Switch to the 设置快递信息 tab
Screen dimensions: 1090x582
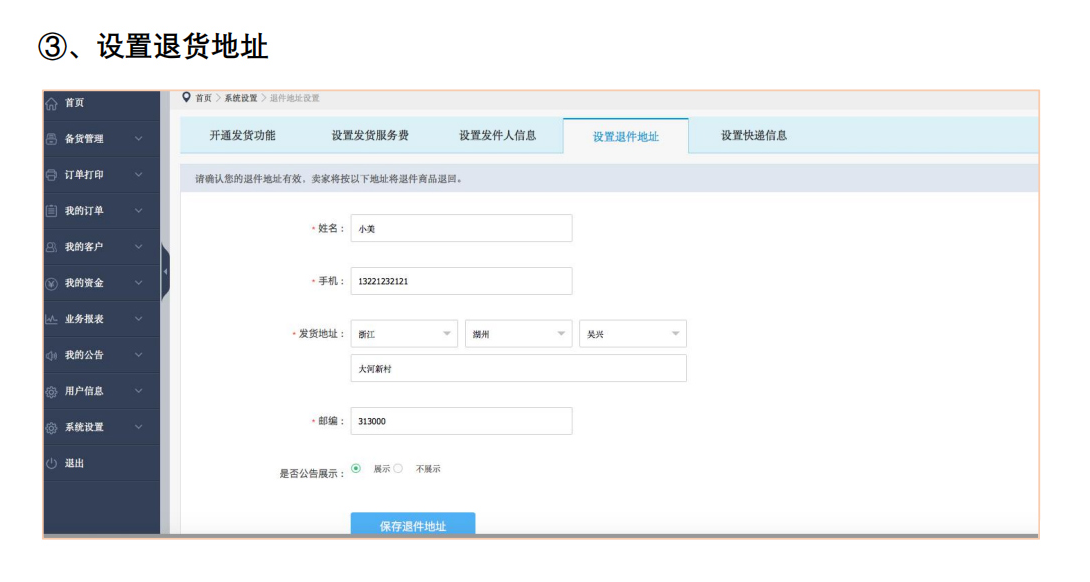[x=754, y=136]
